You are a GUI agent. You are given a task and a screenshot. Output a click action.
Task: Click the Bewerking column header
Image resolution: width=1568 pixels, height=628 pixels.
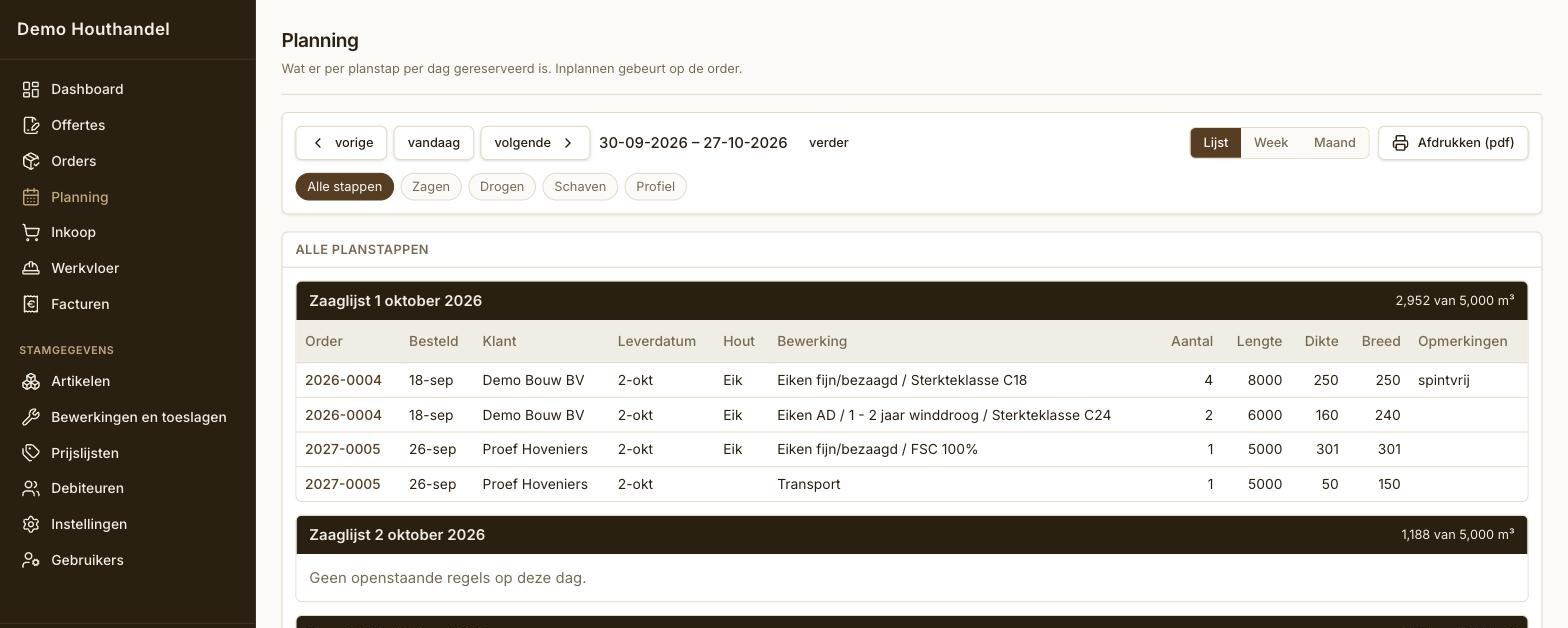[812, 342]
